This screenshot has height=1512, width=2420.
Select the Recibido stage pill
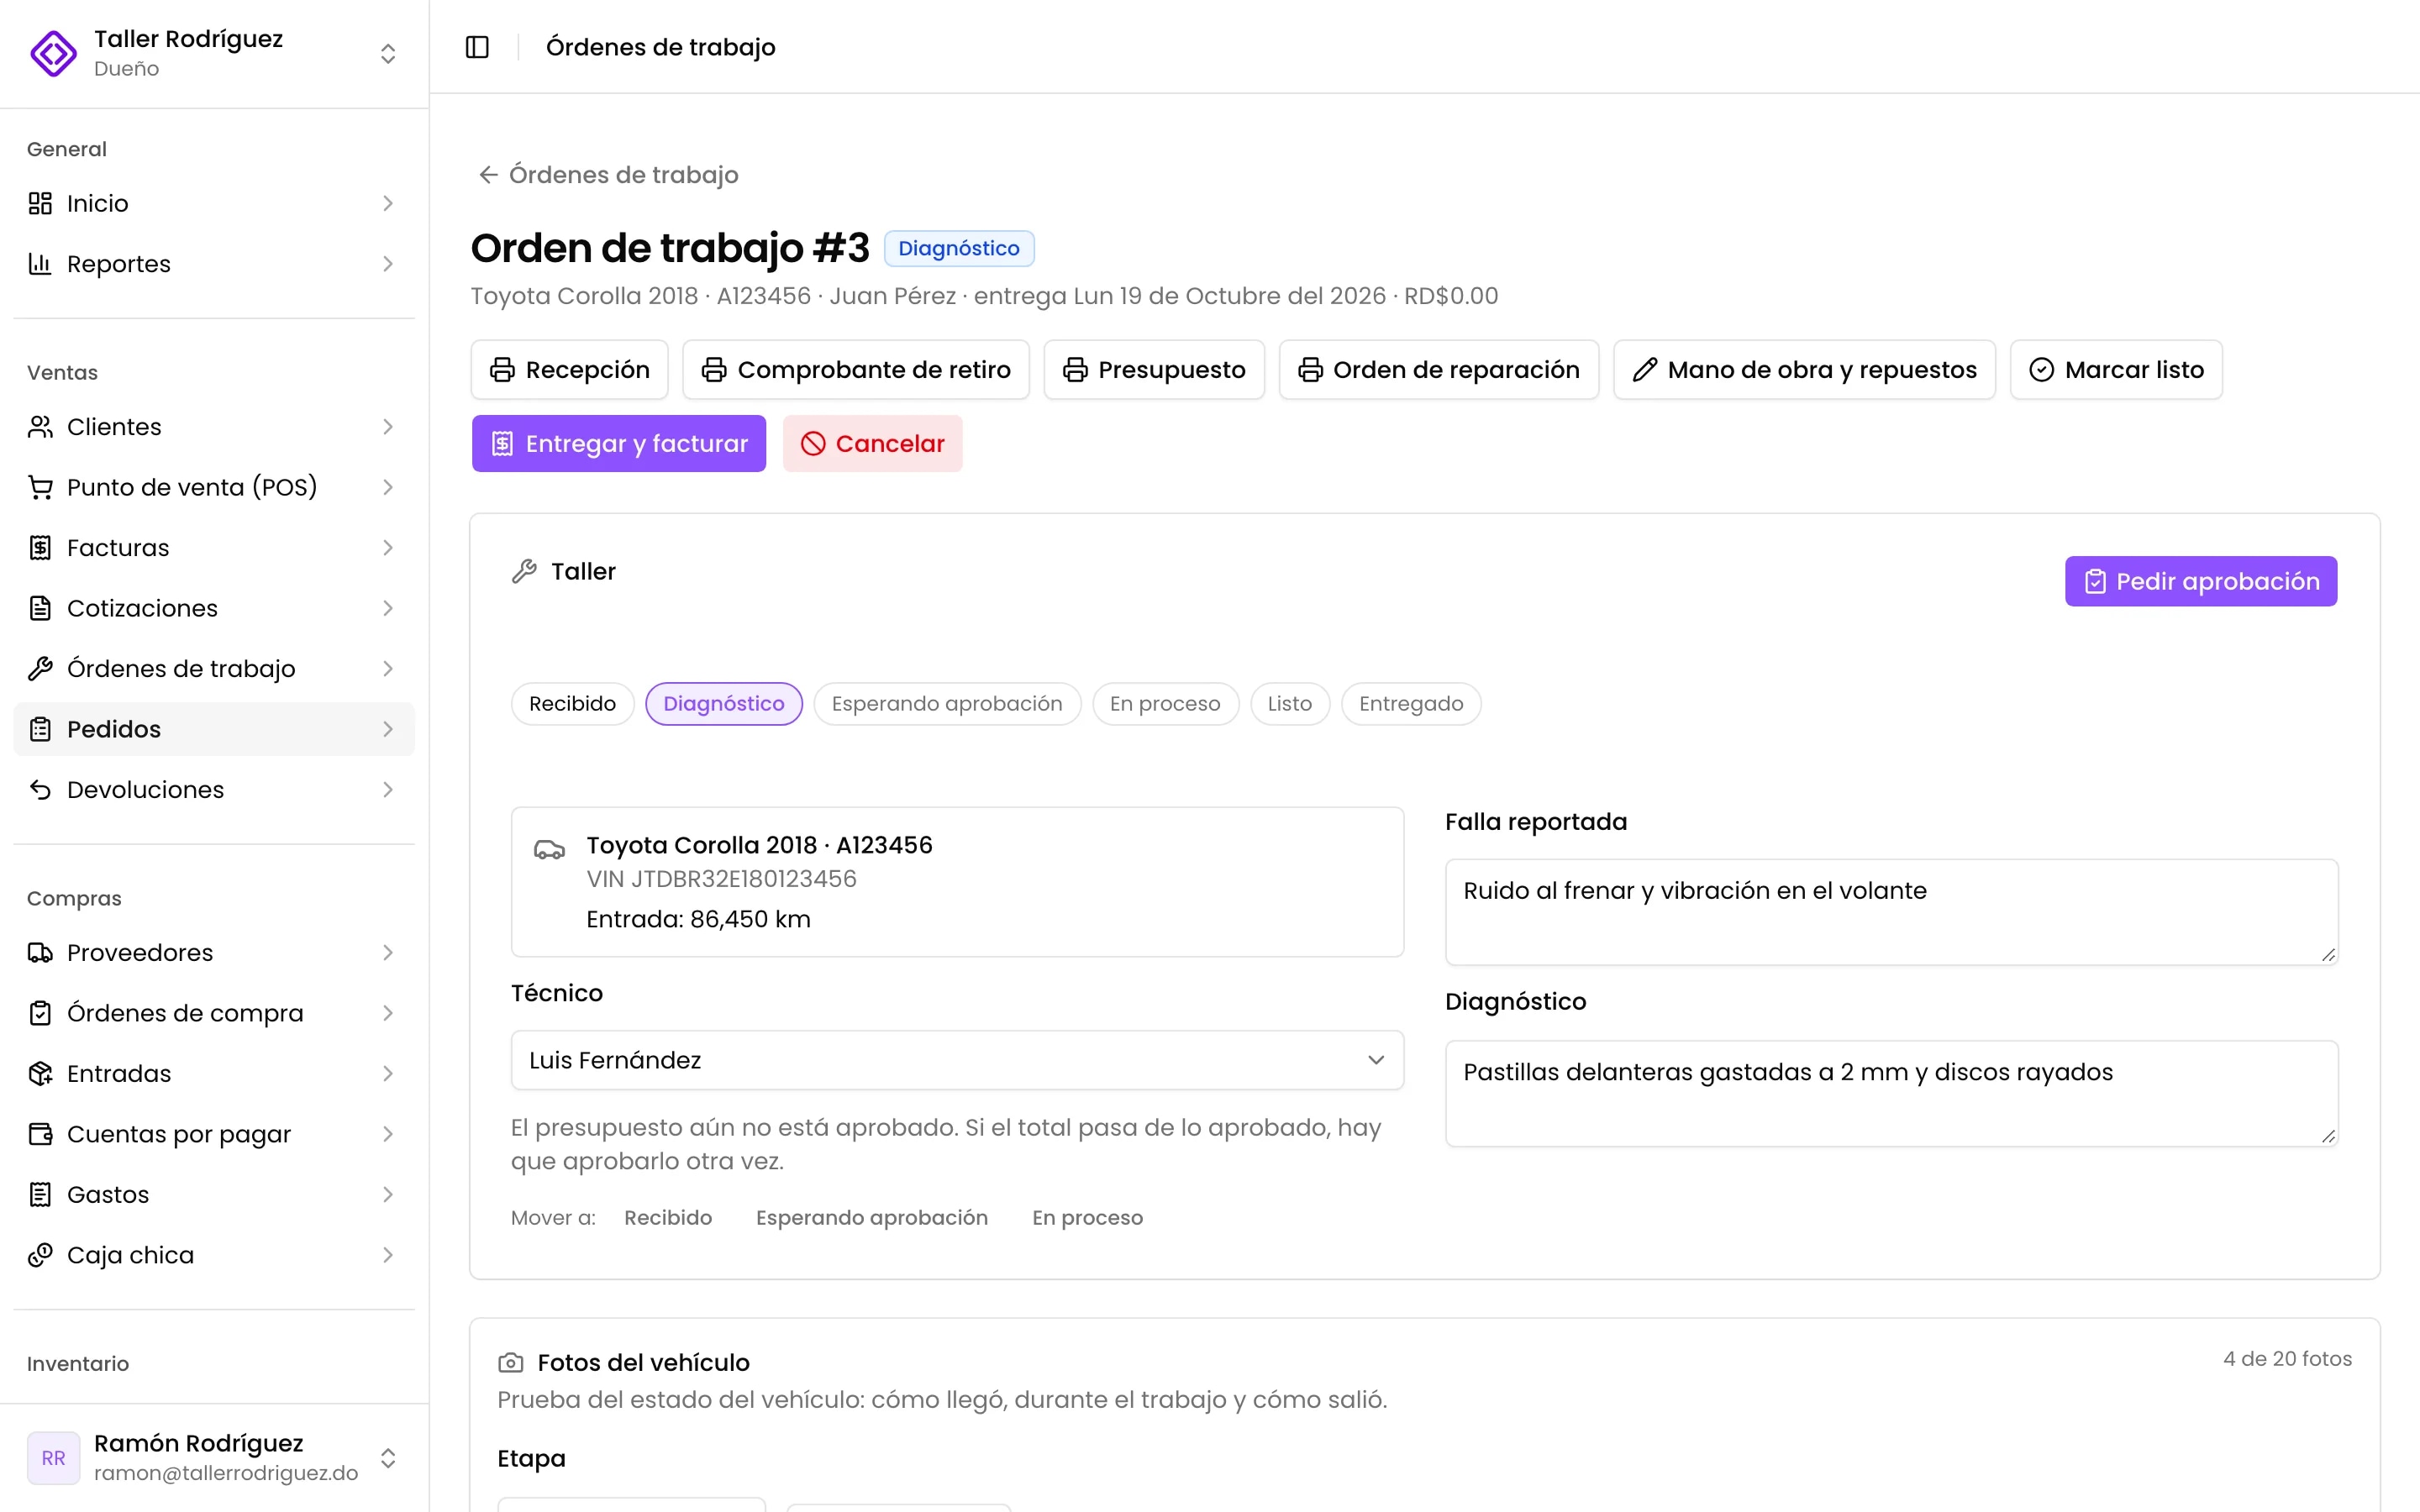point(572,704)
